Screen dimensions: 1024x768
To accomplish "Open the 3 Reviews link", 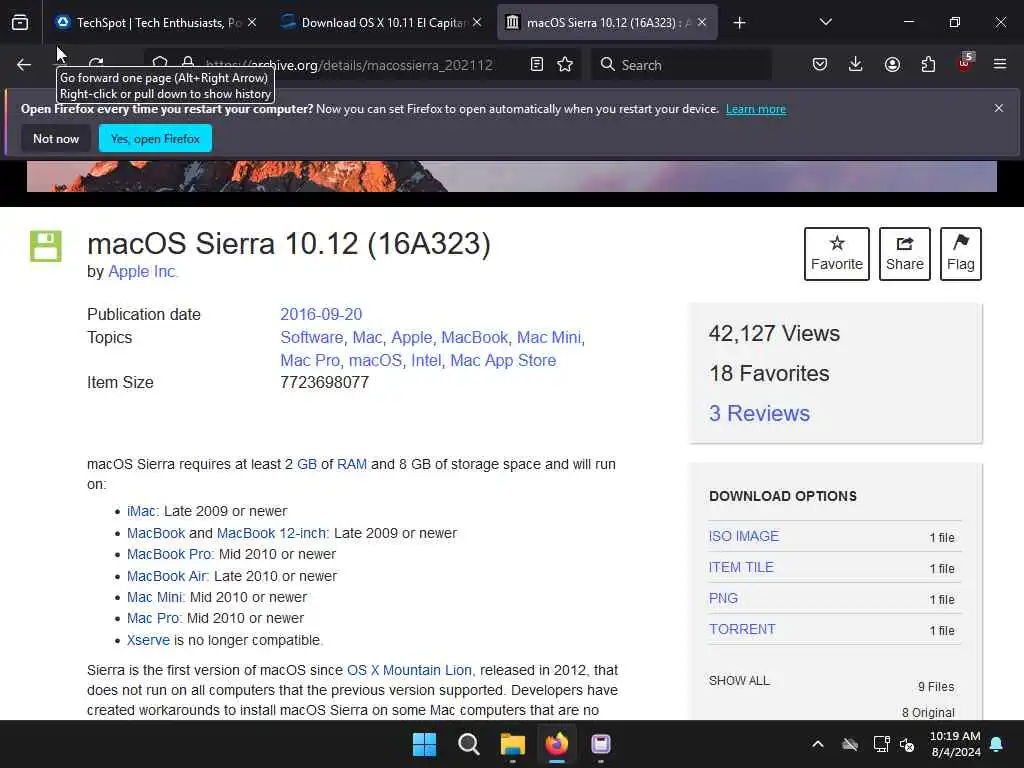I will [x=759, y=413].
